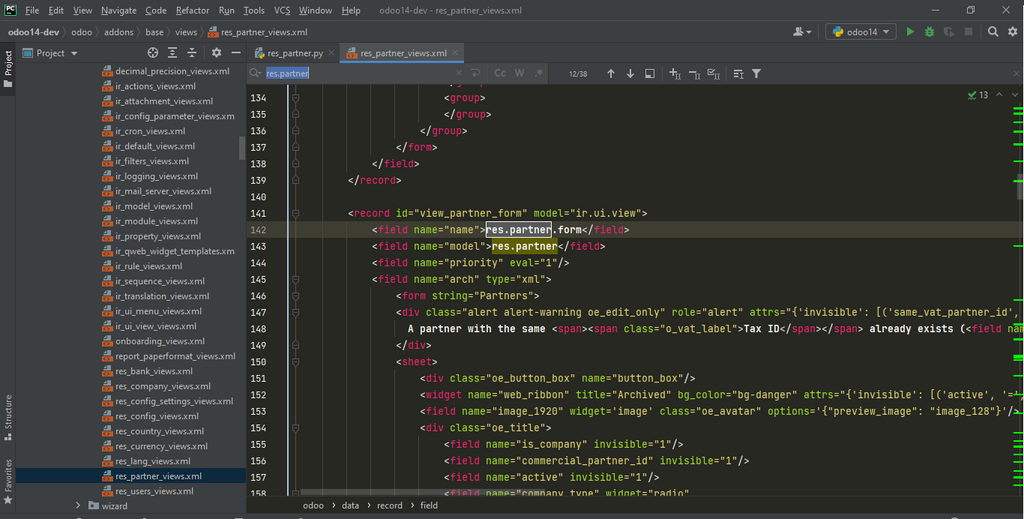Open Search Everywhere magnifier
The image size is (1024, 519).
click(x=993, y=32)
